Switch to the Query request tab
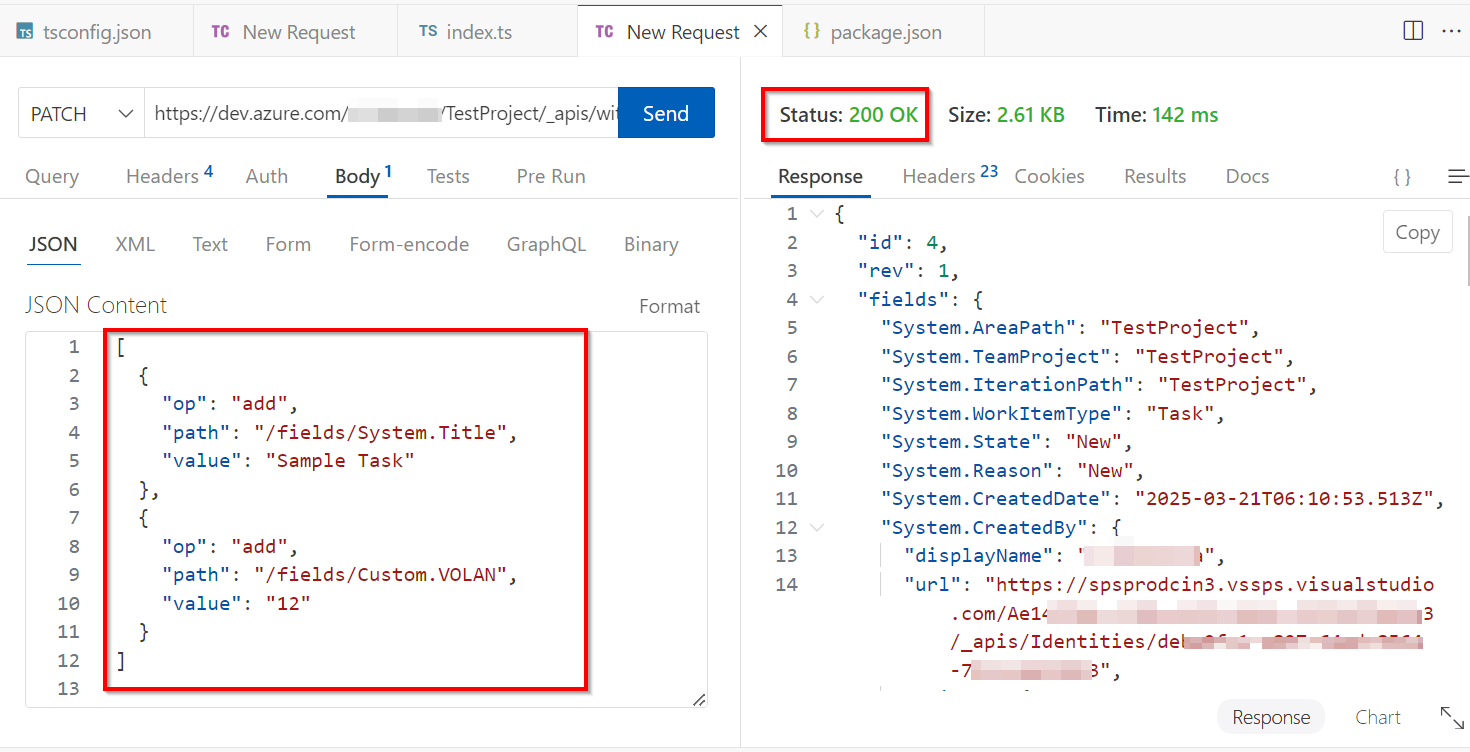The height and width of the screenshot is (752, 1470). [x=52, y=176]
